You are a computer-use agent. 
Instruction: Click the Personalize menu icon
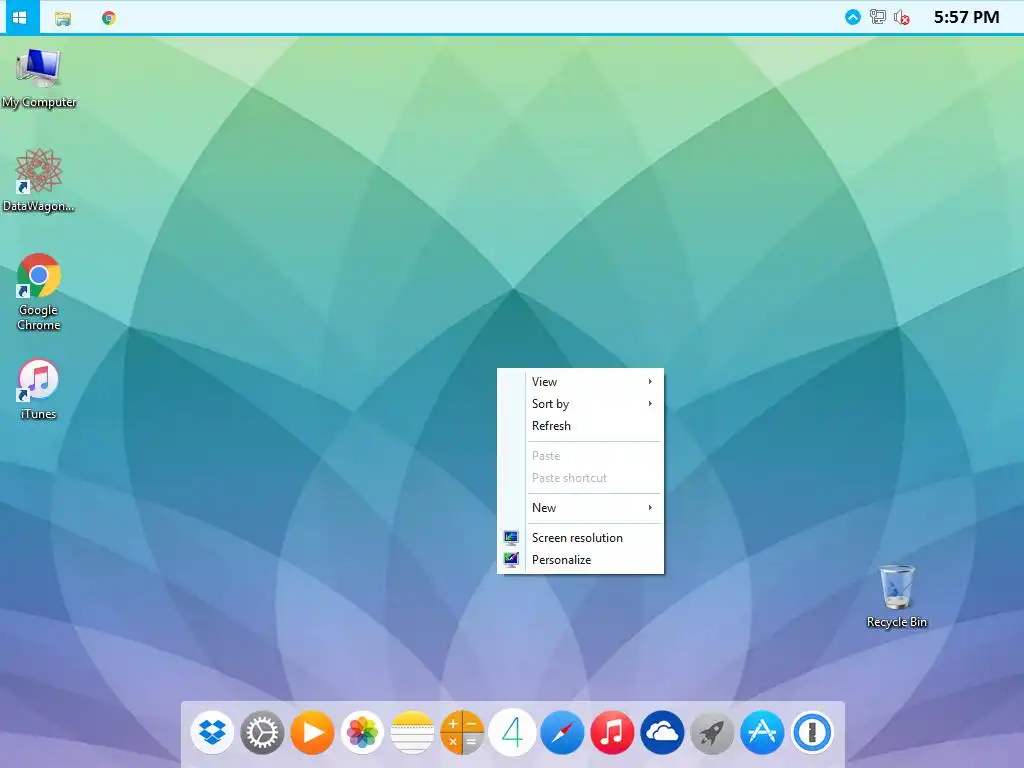pos(511,560)
